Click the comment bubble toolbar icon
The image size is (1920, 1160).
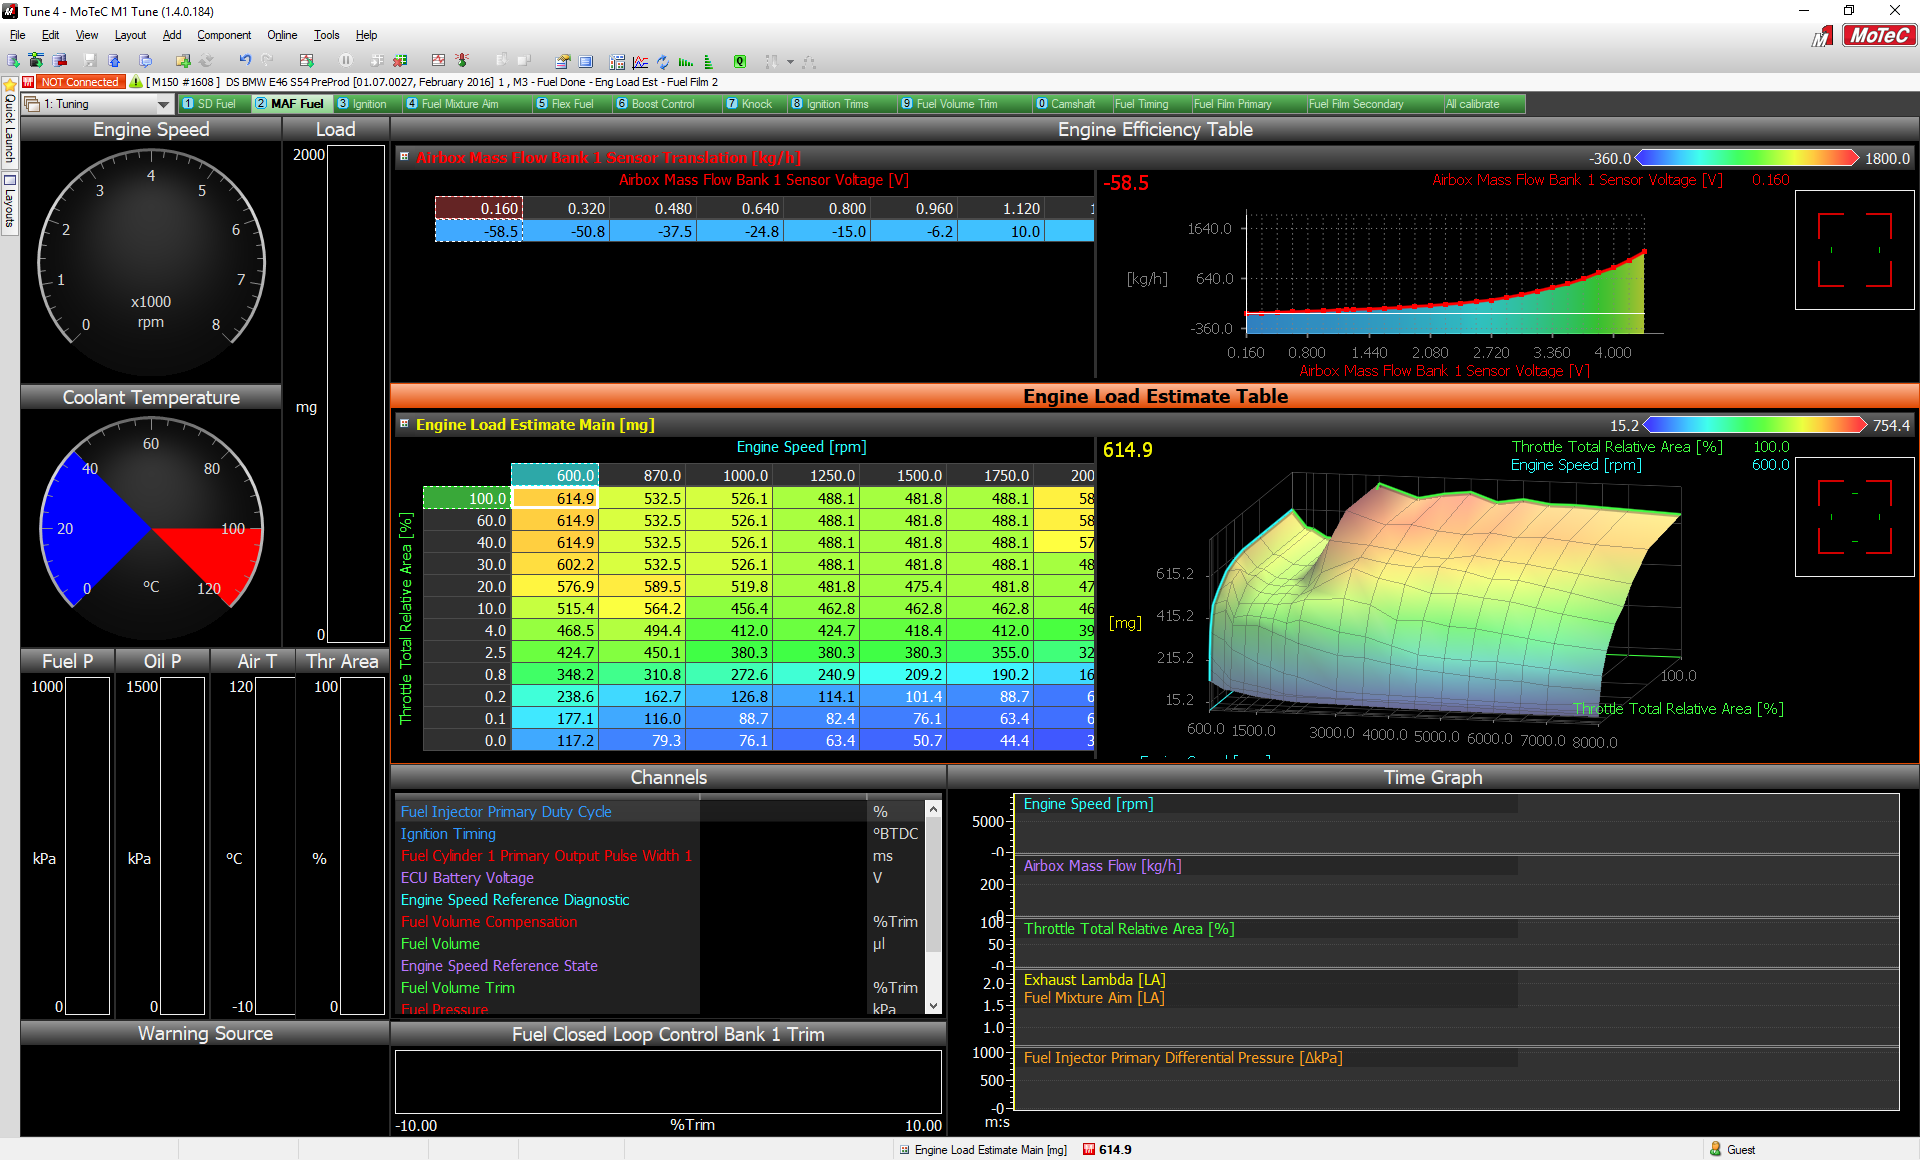tap(146, 61)
